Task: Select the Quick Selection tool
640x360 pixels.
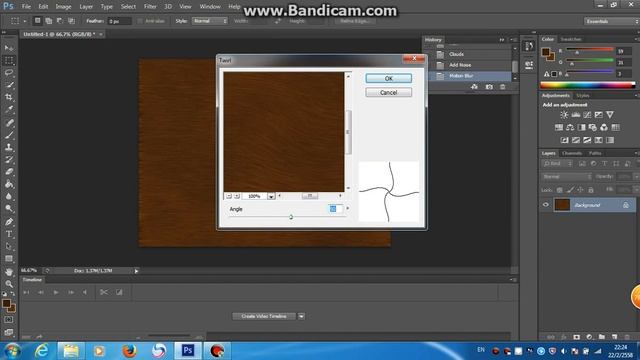Action: coord(9,85)
